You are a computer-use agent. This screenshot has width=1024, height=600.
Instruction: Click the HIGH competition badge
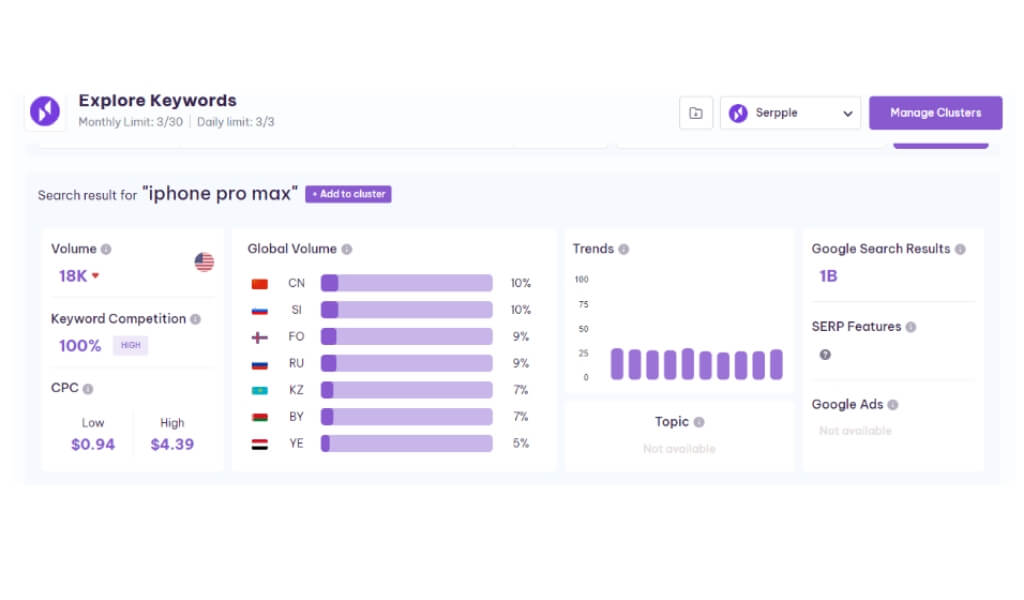(131, 345)
